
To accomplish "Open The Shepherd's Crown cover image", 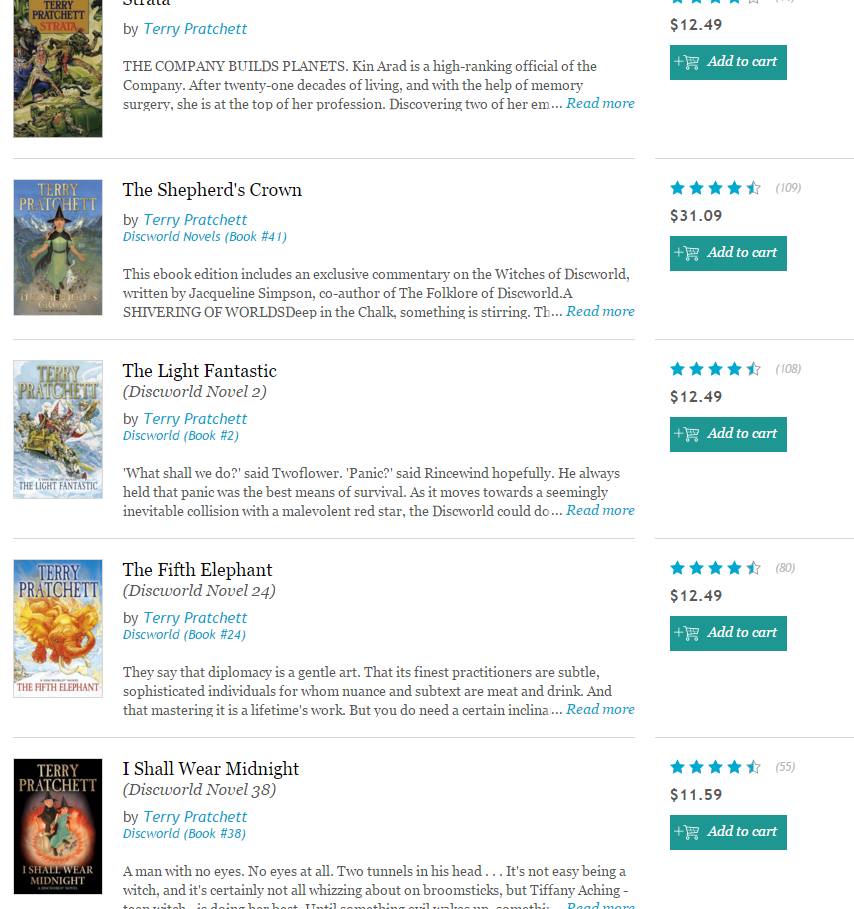I will point(58,248).
